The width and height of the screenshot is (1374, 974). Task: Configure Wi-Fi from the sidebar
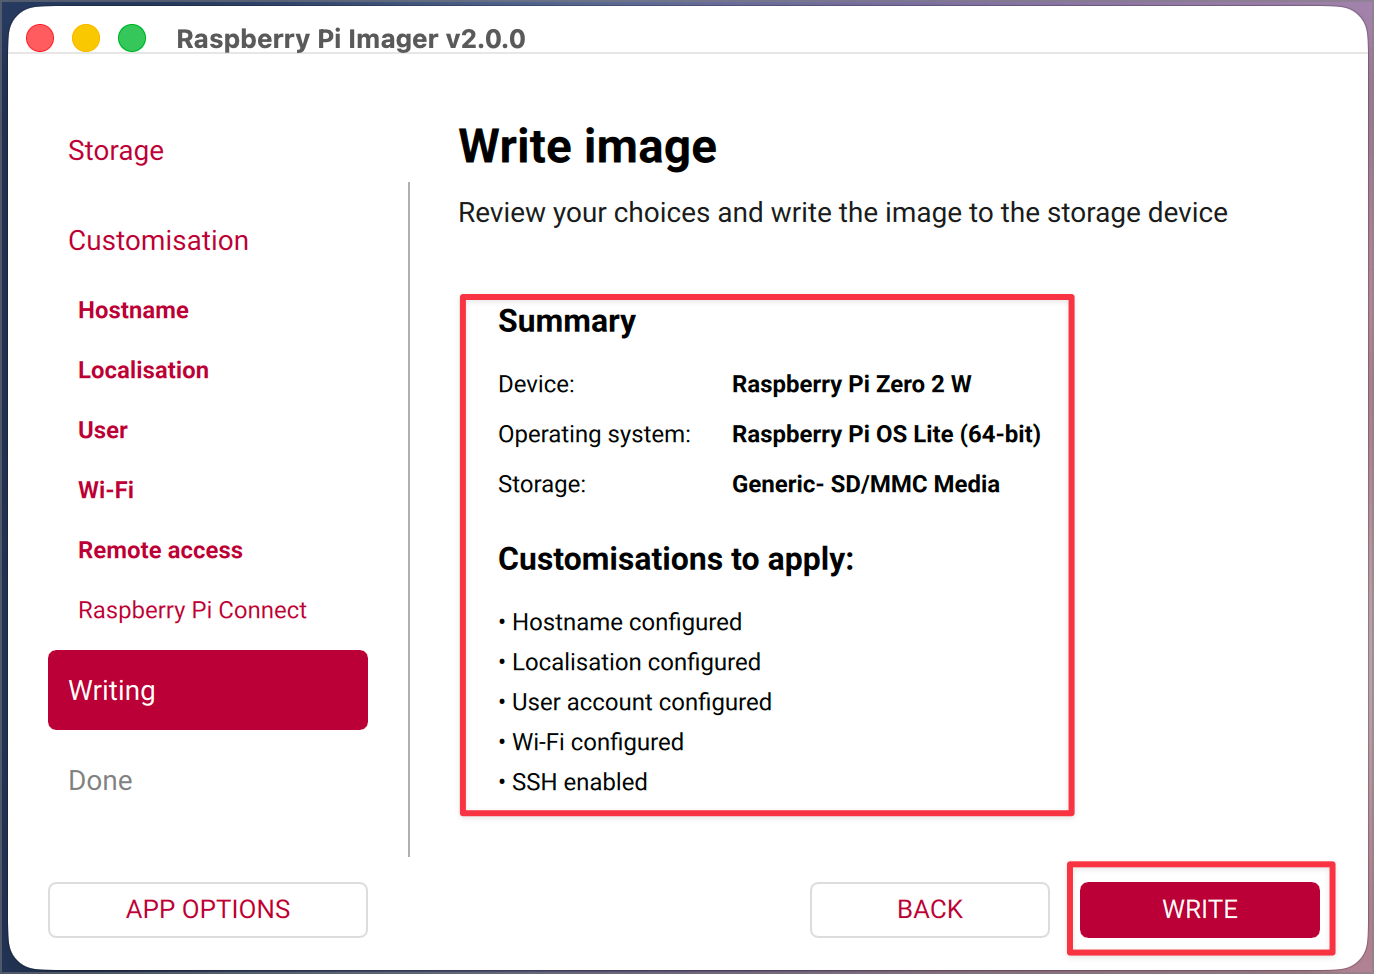(106, 490)
